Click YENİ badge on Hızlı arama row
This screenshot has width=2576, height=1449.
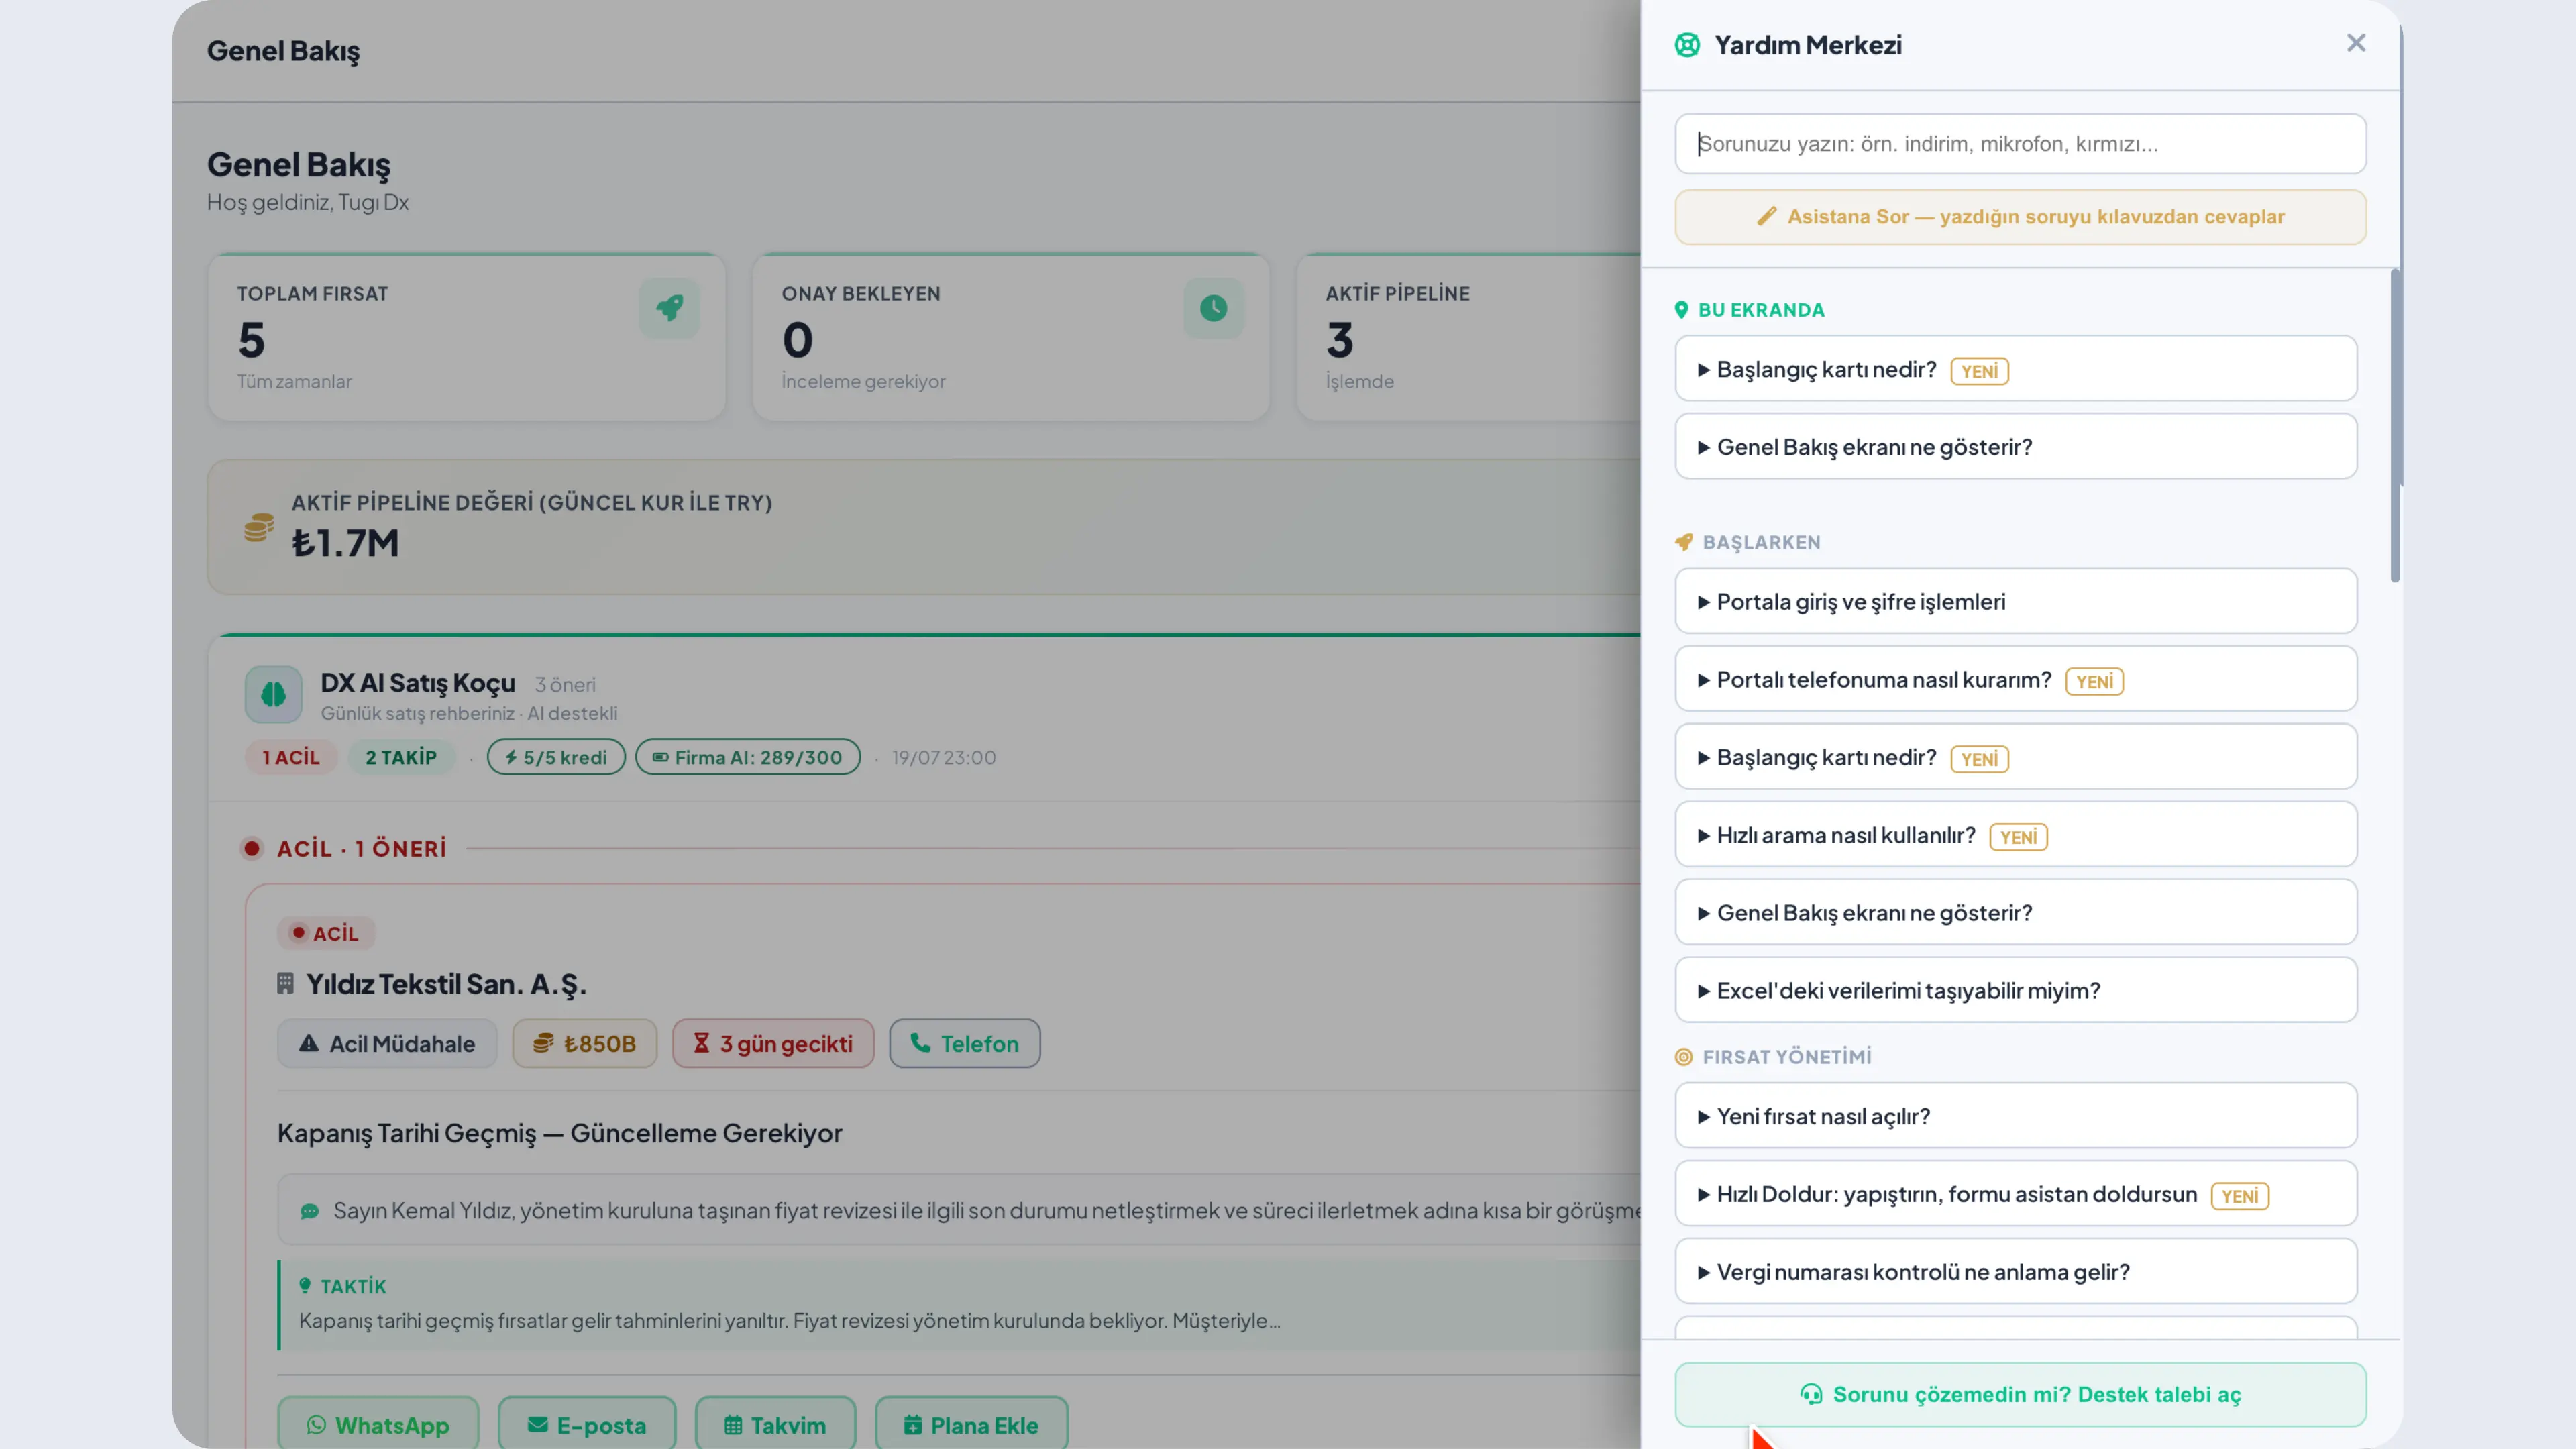2018,837
